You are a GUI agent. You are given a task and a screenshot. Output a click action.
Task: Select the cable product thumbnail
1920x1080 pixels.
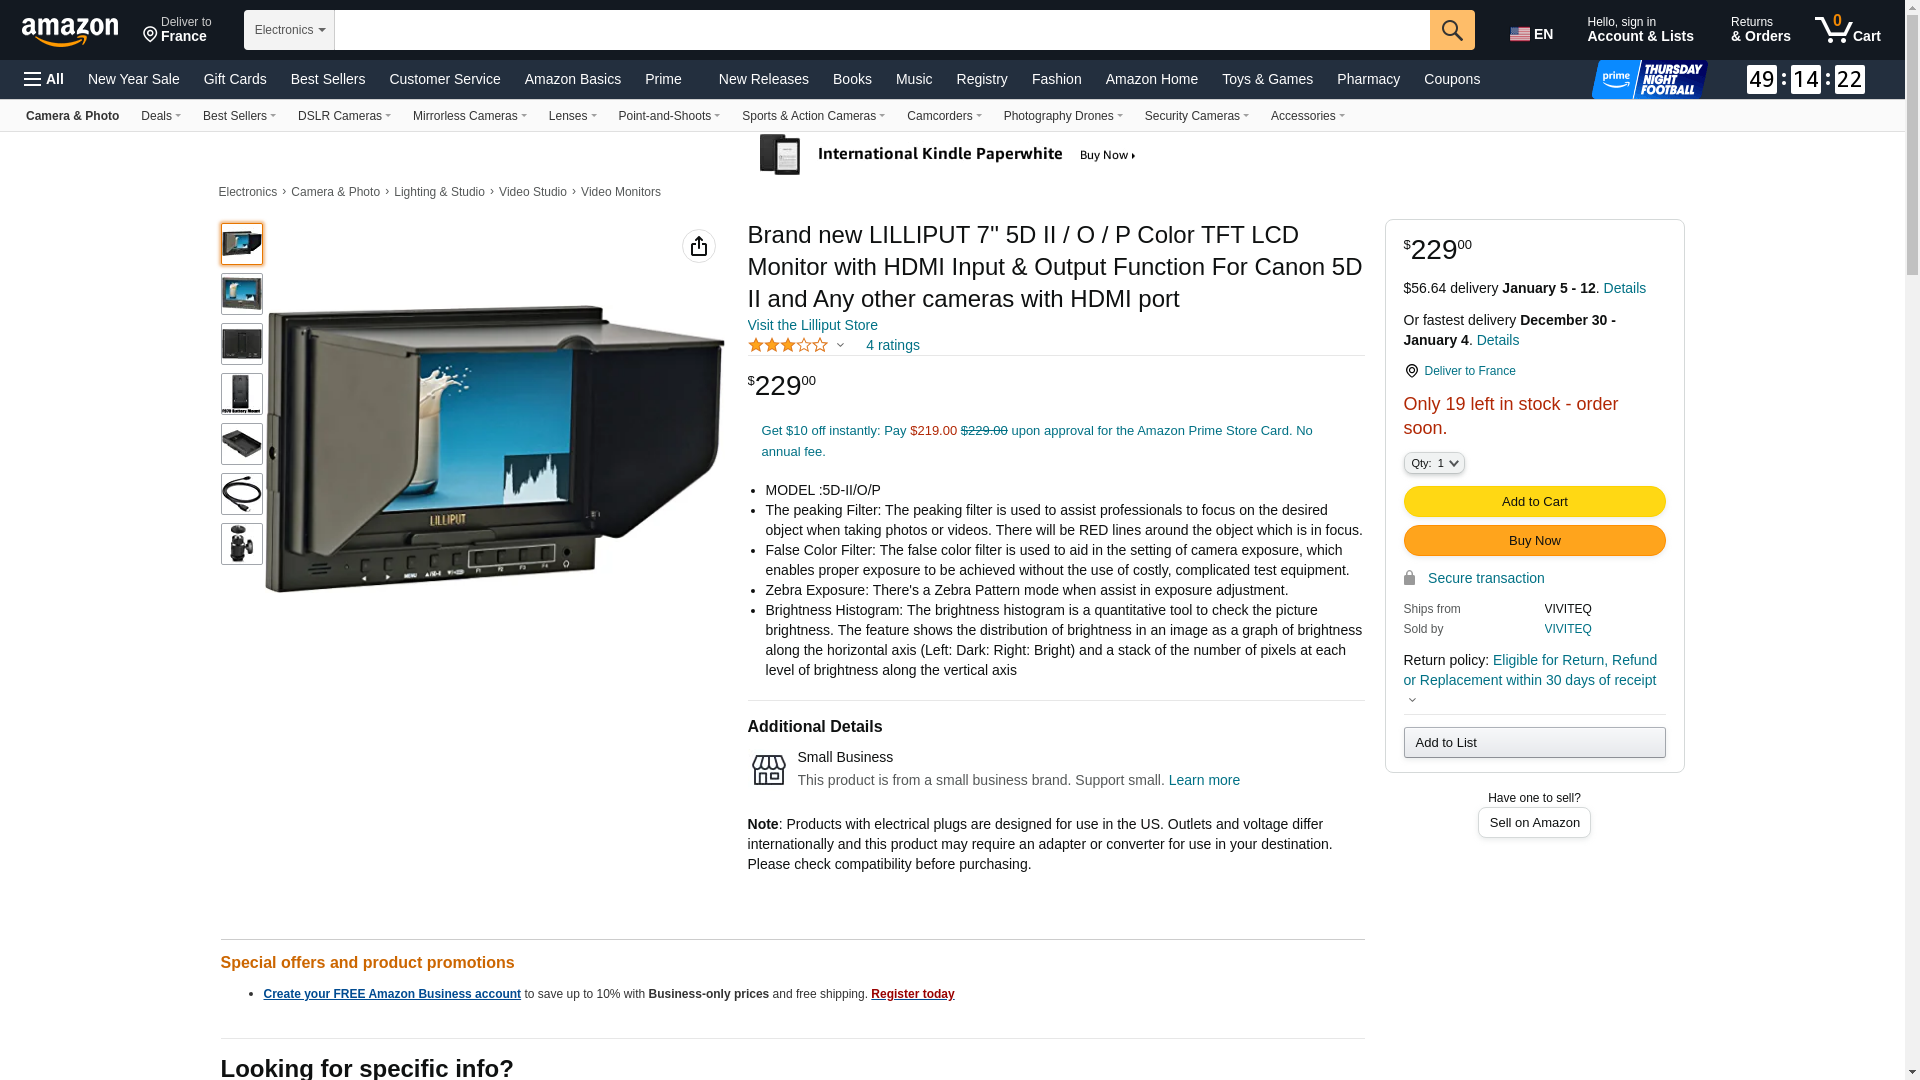(x=242, y=494)
